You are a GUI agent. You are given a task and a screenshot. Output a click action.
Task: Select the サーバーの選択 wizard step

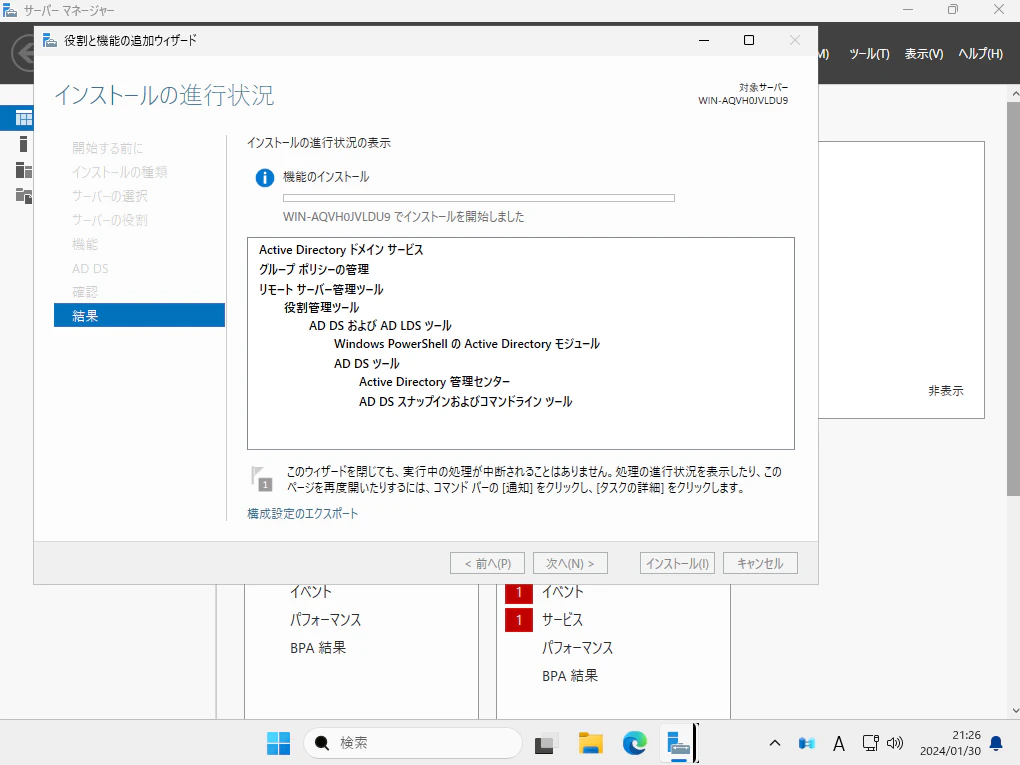coord(110,196)
